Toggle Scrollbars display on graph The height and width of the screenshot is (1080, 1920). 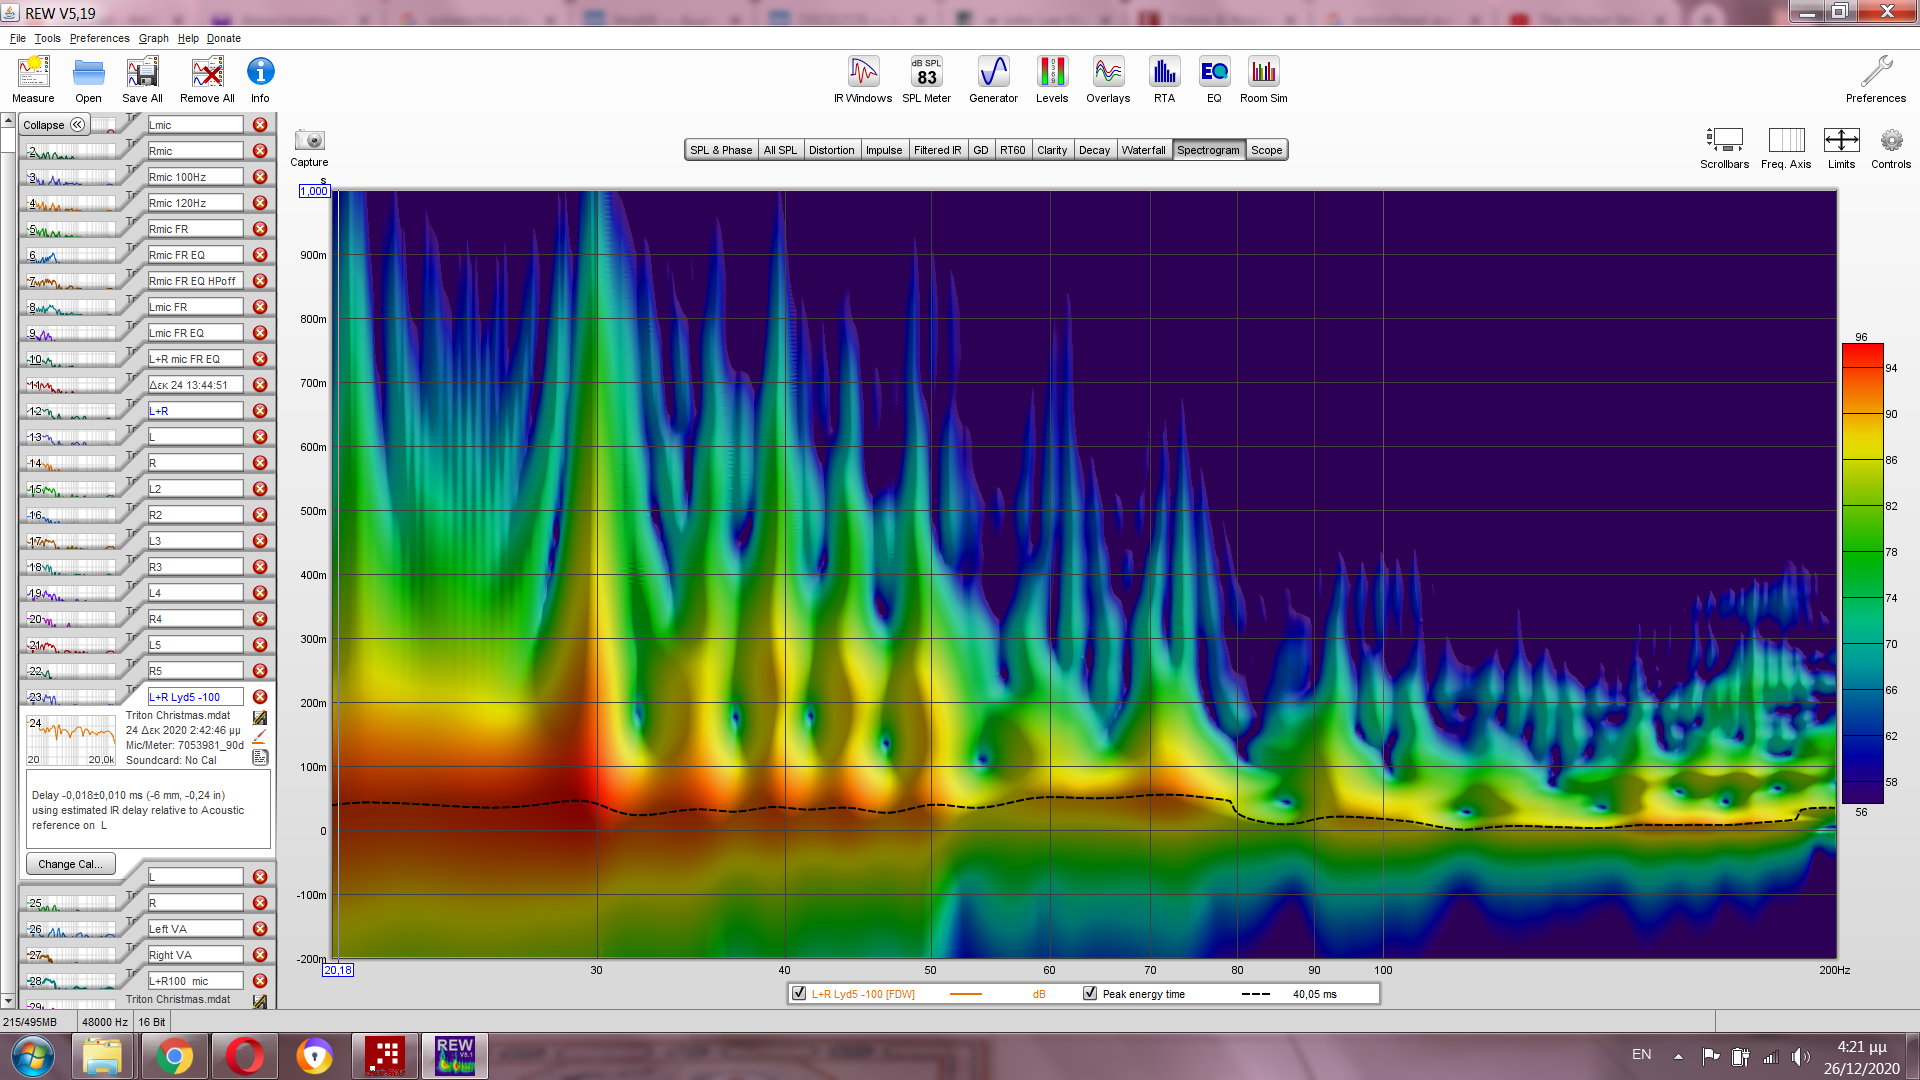[x=1724, y=141]
